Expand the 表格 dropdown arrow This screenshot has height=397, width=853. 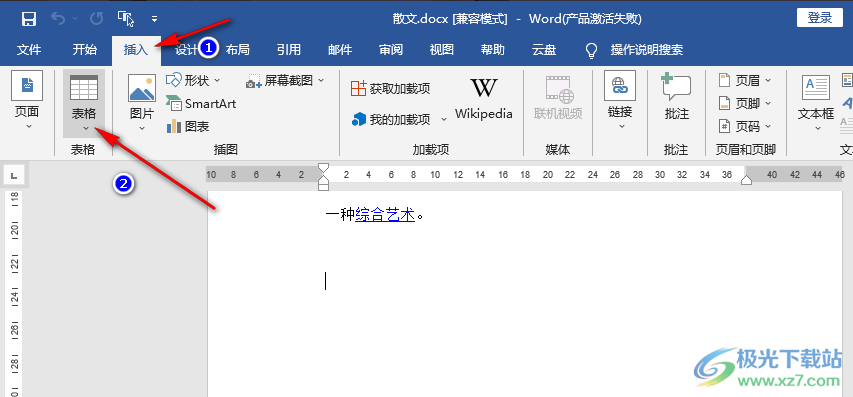pos(85,128)
